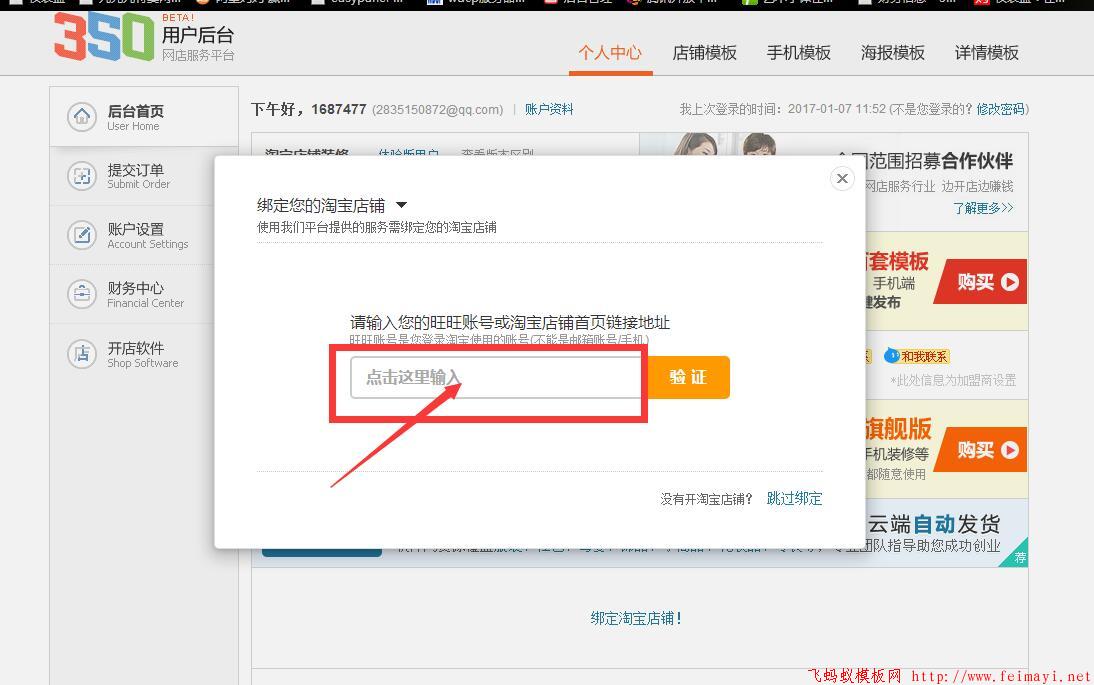Focus the 点击这里输入 text field
The image size is (1094, 685).
pyautogui.click(x=496, y=377)
